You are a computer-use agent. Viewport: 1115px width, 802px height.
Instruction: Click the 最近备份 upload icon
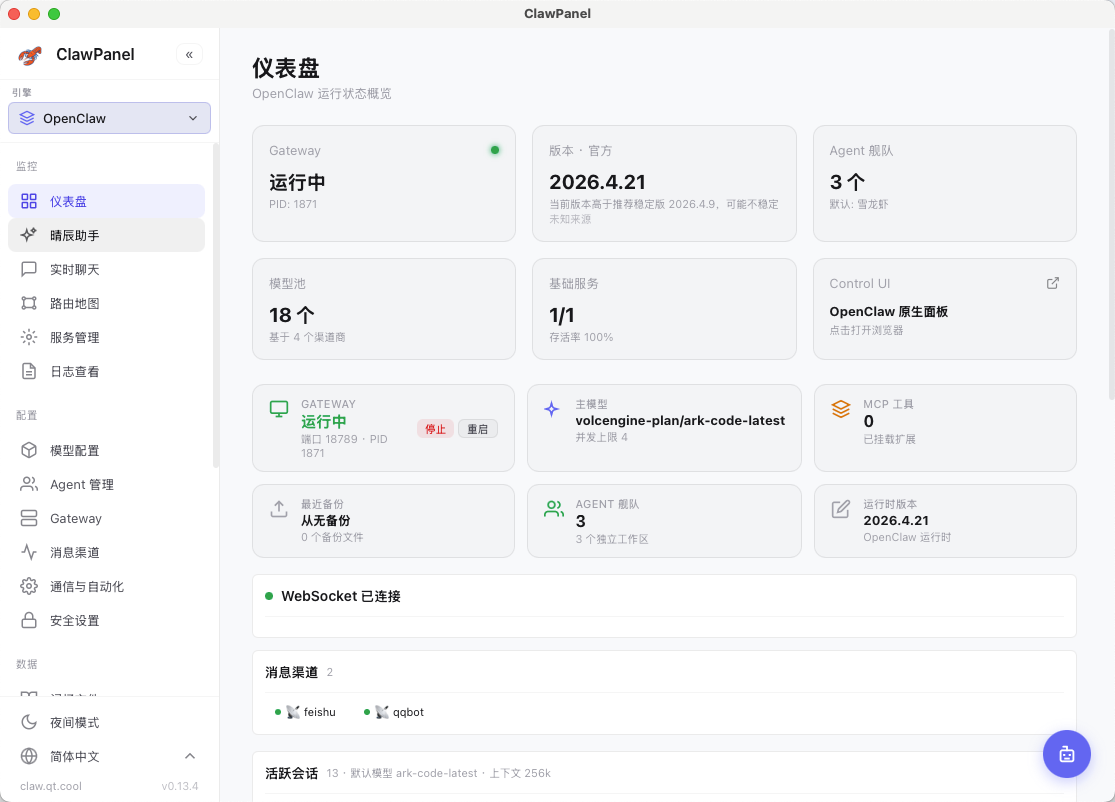[x=279, y=509]
